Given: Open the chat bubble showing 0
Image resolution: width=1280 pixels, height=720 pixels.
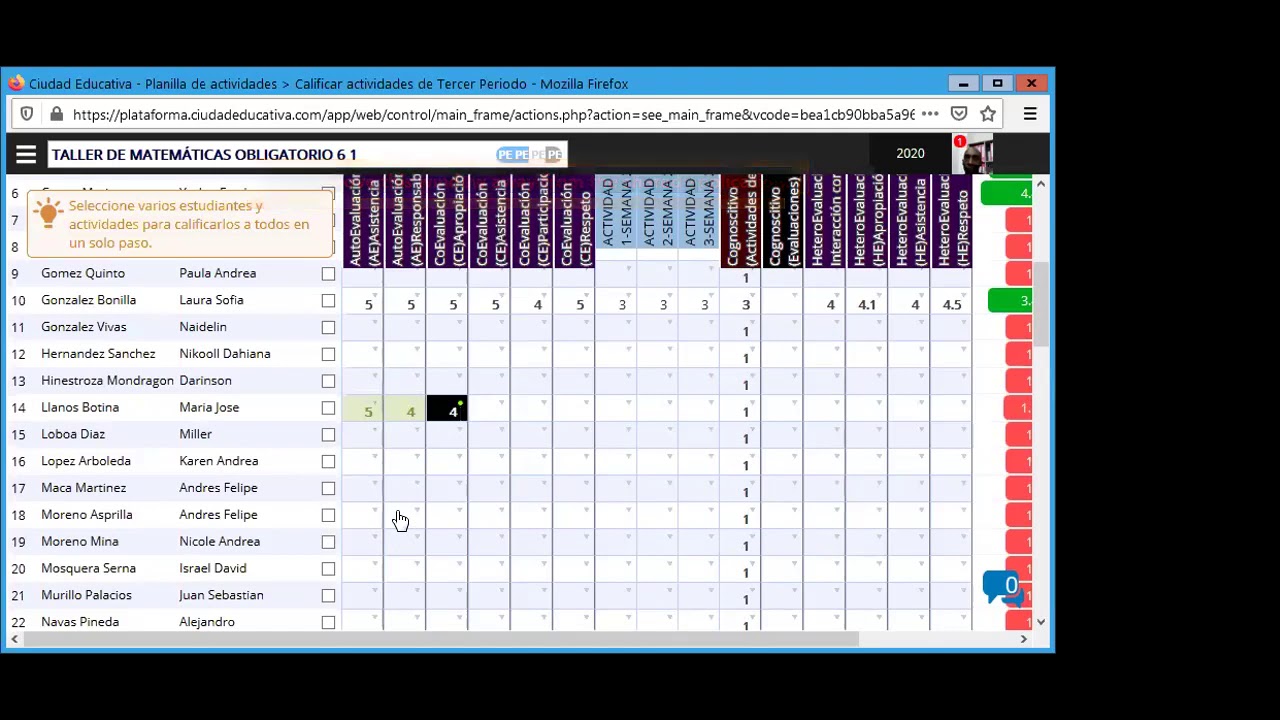Looking at the screenshot, I should tap(1003, 588).
